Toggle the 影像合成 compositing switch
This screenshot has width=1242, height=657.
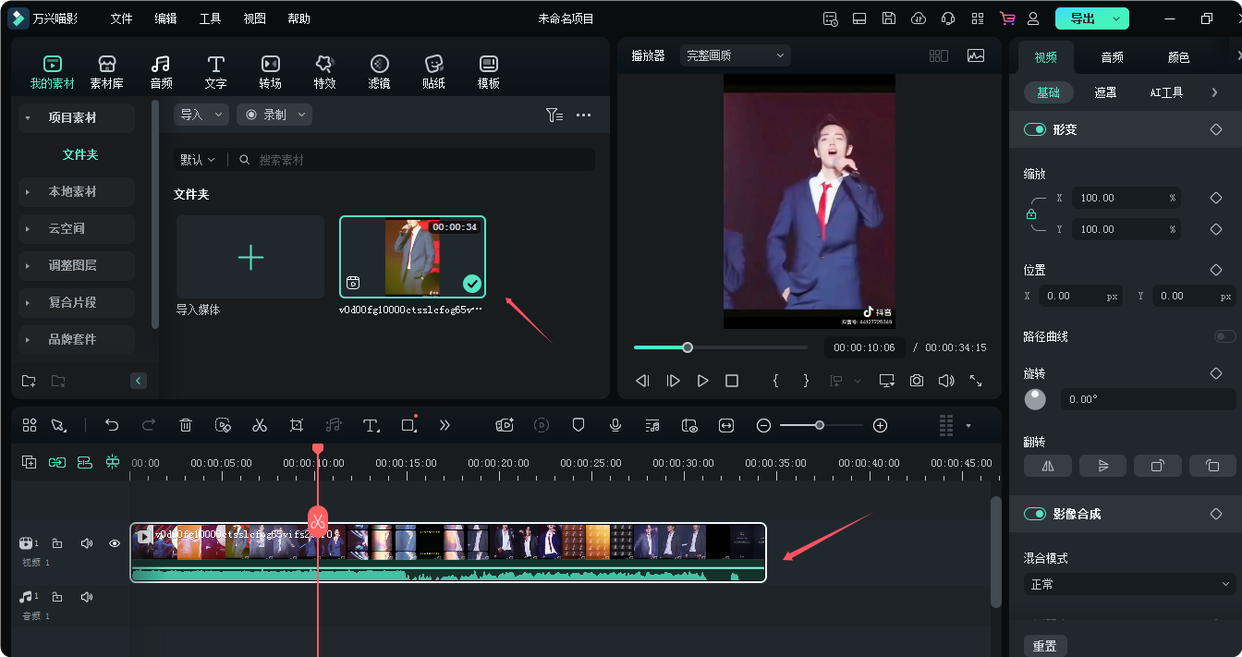[1034, 514]
